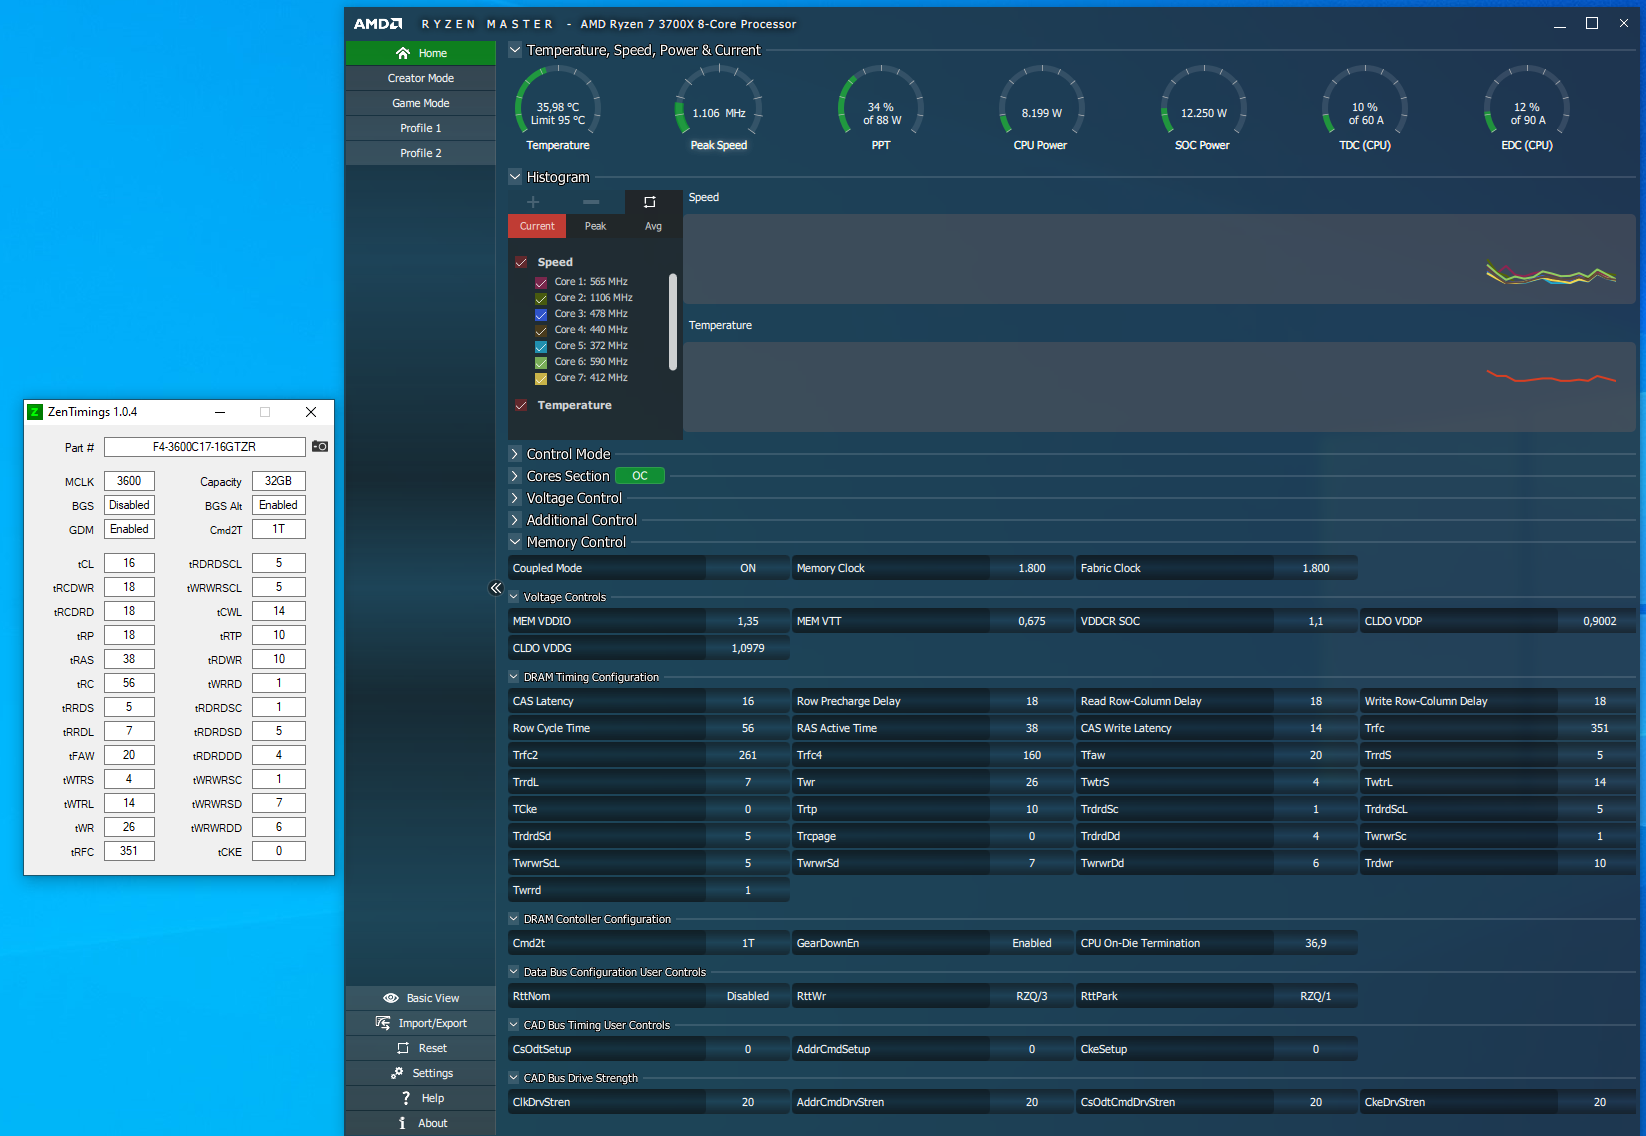Expand the Voltage Control section
The width and height of the screenshot is (1646, 1136).
[515, 498]
